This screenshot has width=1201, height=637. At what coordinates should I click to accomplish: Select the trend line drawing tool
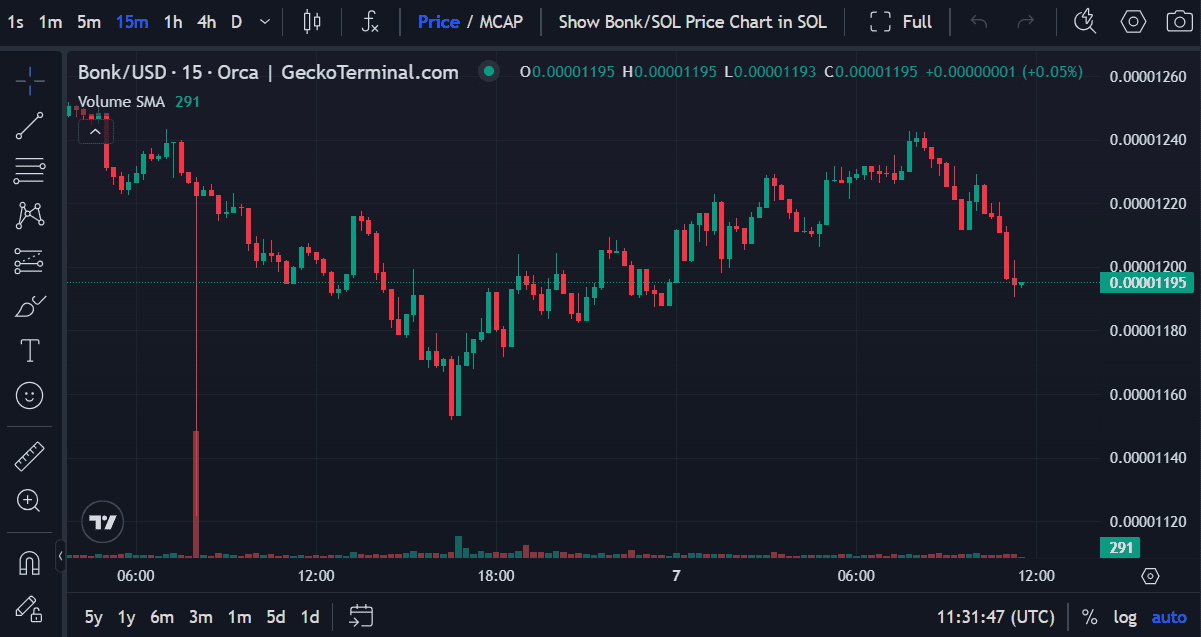click(29, 125)
